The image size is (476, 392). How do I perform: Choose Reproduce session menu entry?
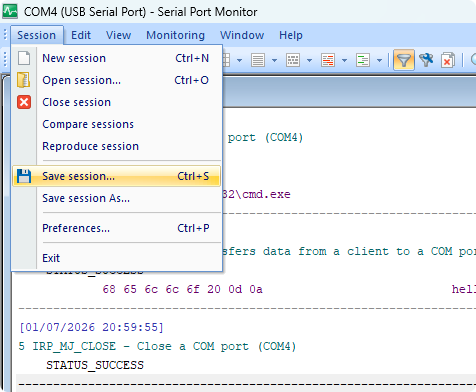click(x=116, y=146)
